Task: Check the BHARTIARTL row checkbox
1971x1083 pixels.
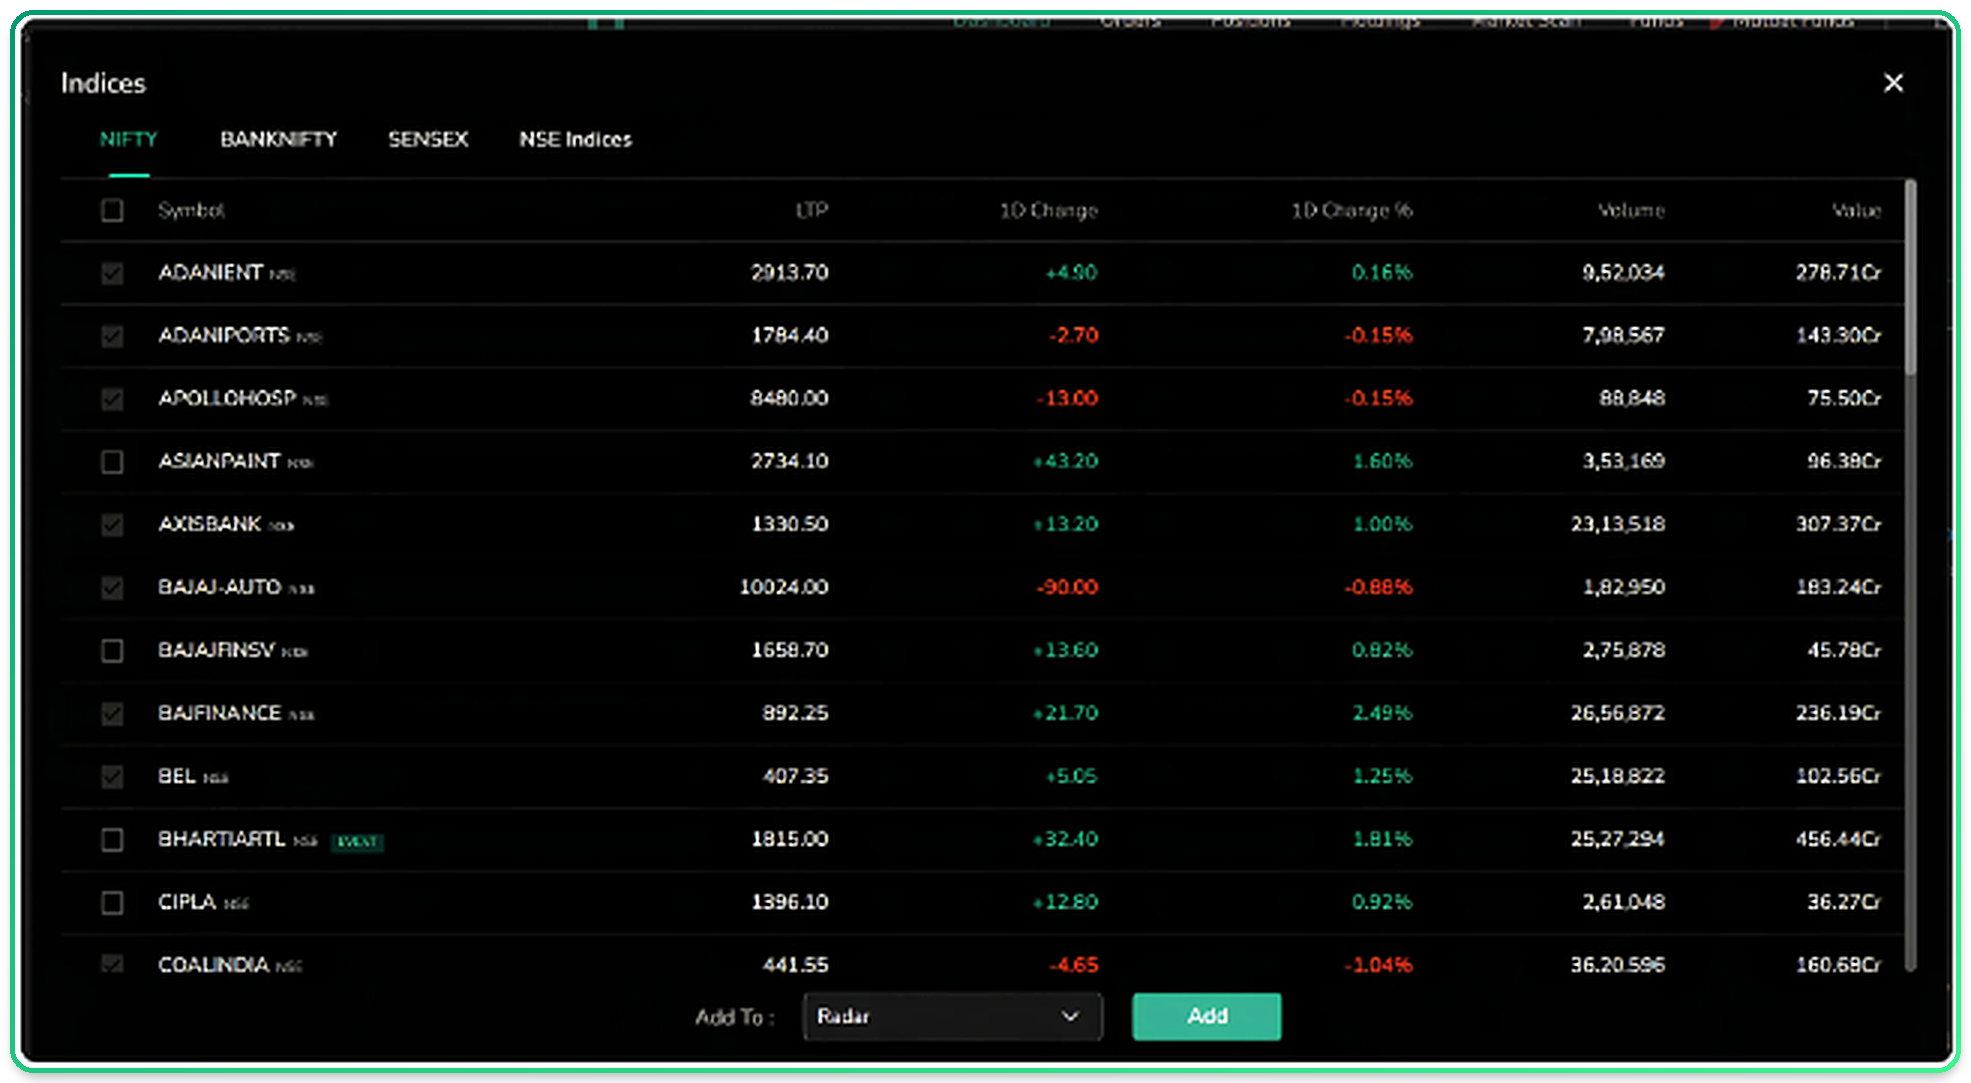Action: [112, 840]
